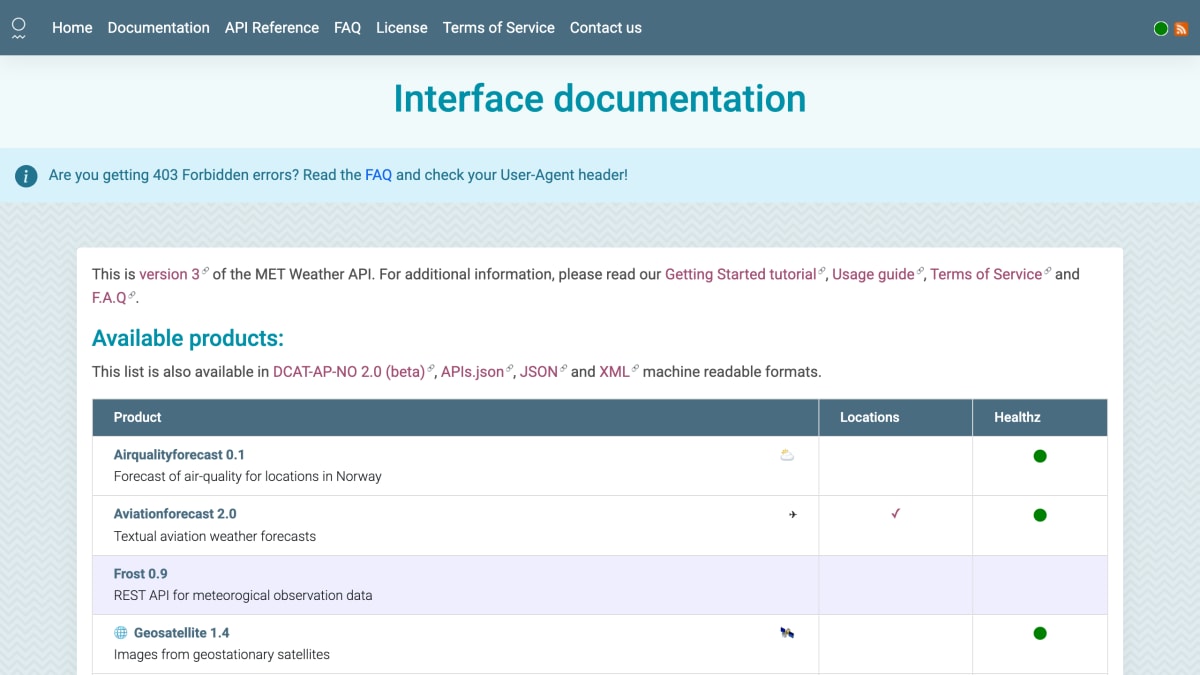Open the Documentation menu item
The height and width of the screenshot is (675, 1200).
click(x=159, y=28)
